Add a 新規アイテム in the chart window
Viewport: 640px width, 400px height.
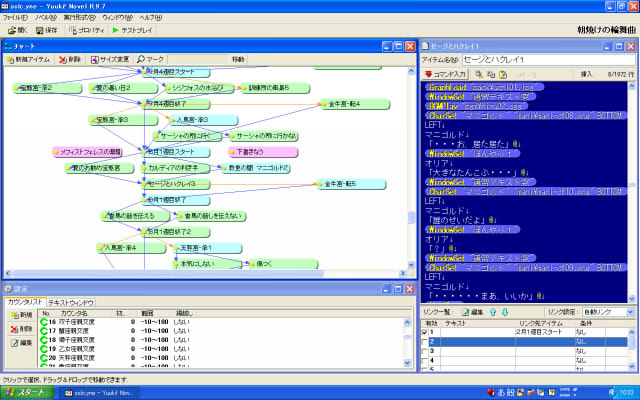(28, 60)
